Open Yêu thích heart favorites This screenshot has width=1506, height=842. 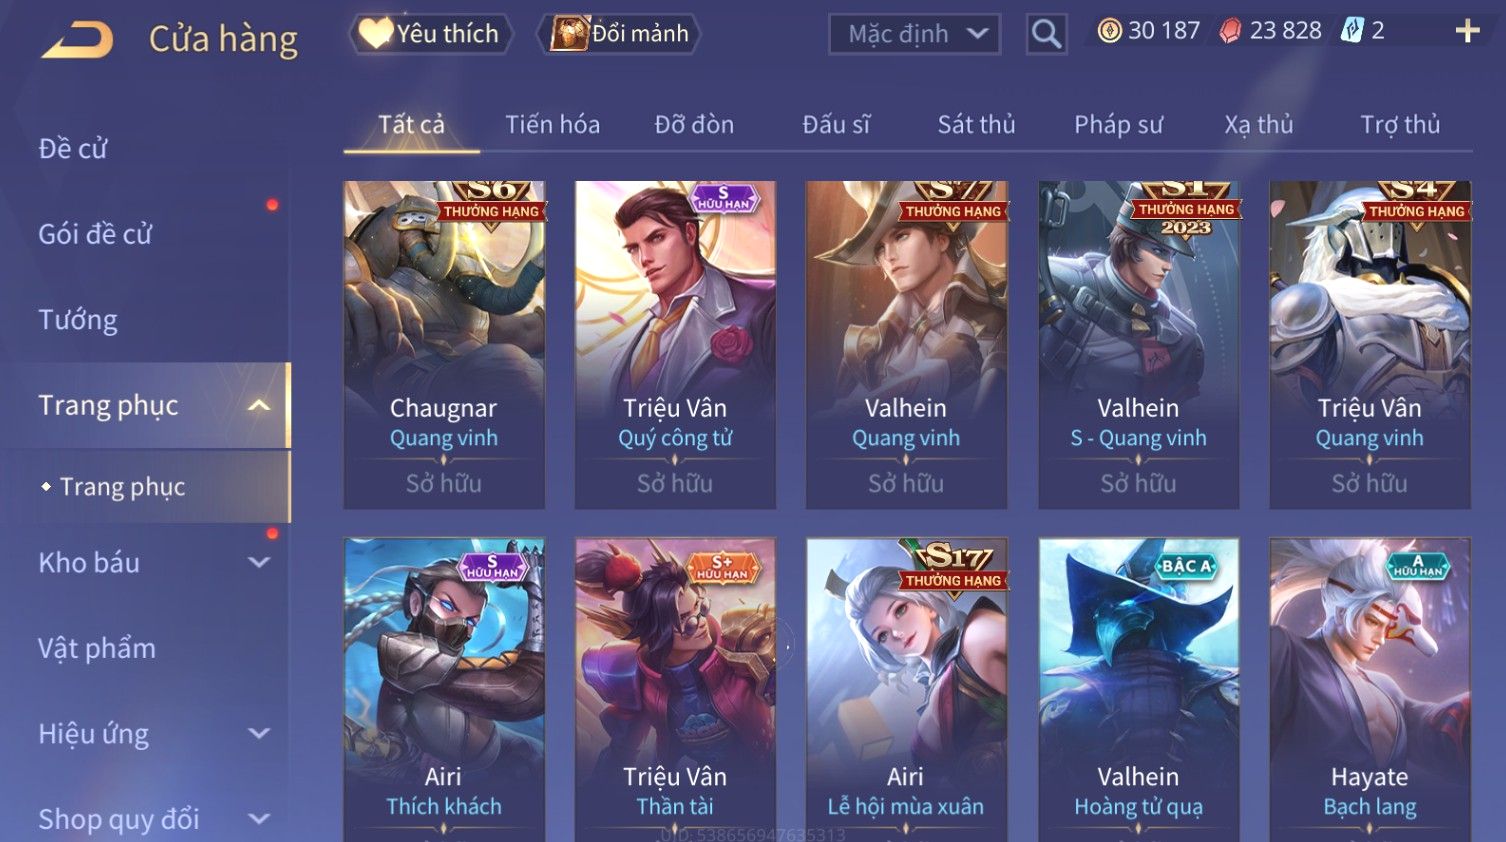[x=430, y=33]
